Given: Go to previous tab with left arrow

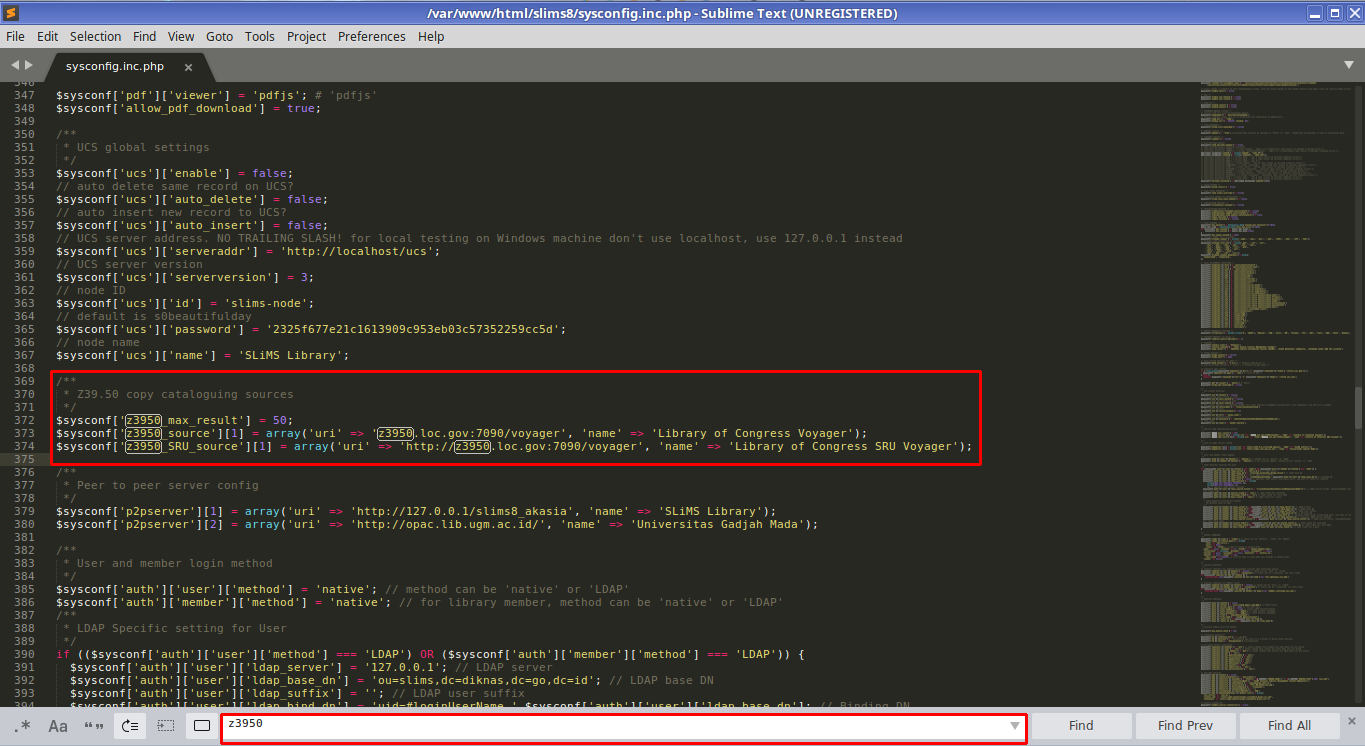Looking at the screenshot, I should tap(15, 65).
